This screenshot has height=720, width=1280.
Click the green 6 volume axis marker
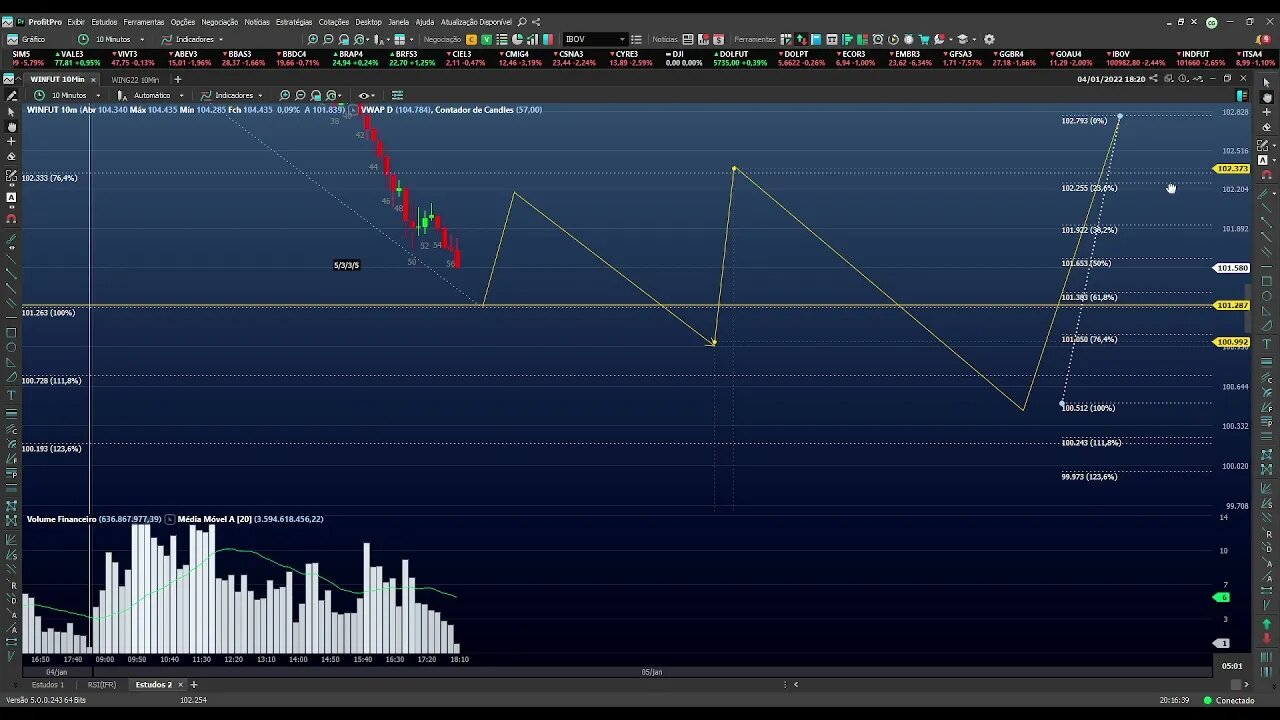1221,597
